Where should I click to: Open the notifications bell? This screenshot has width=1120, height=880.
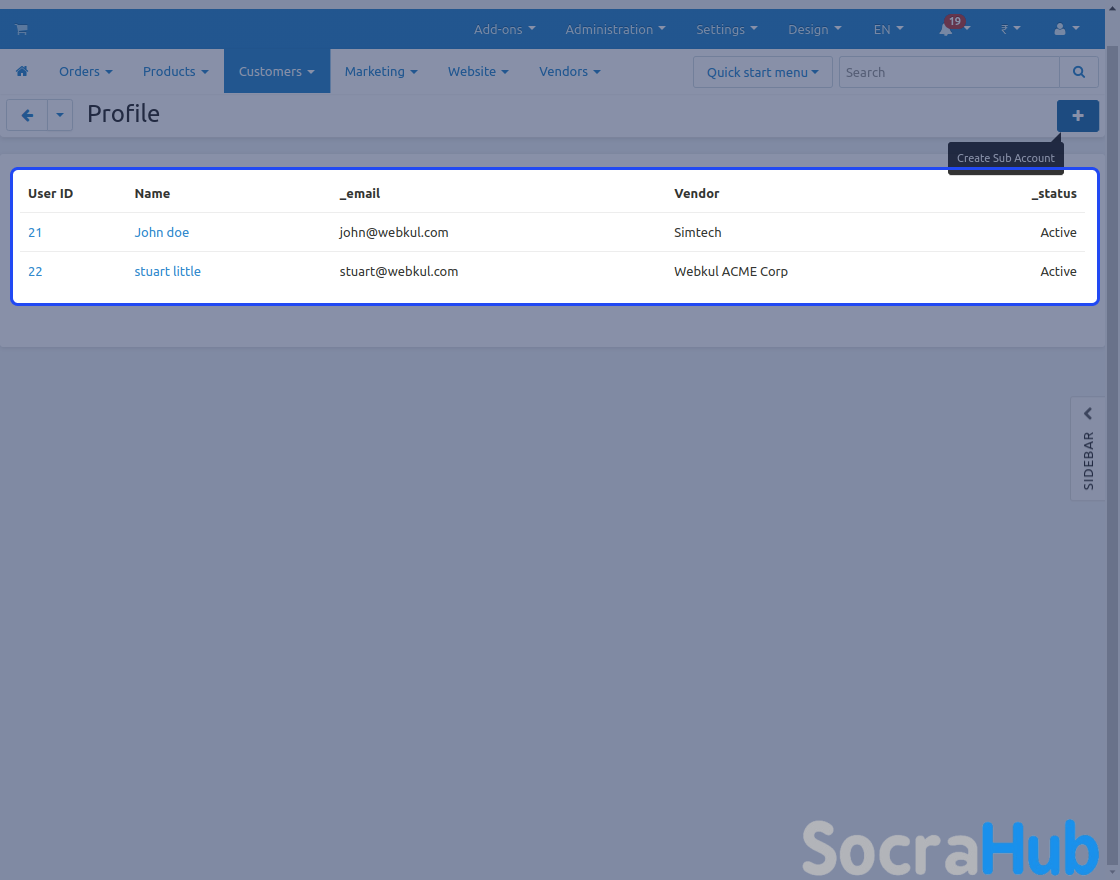tap(946, 30)
